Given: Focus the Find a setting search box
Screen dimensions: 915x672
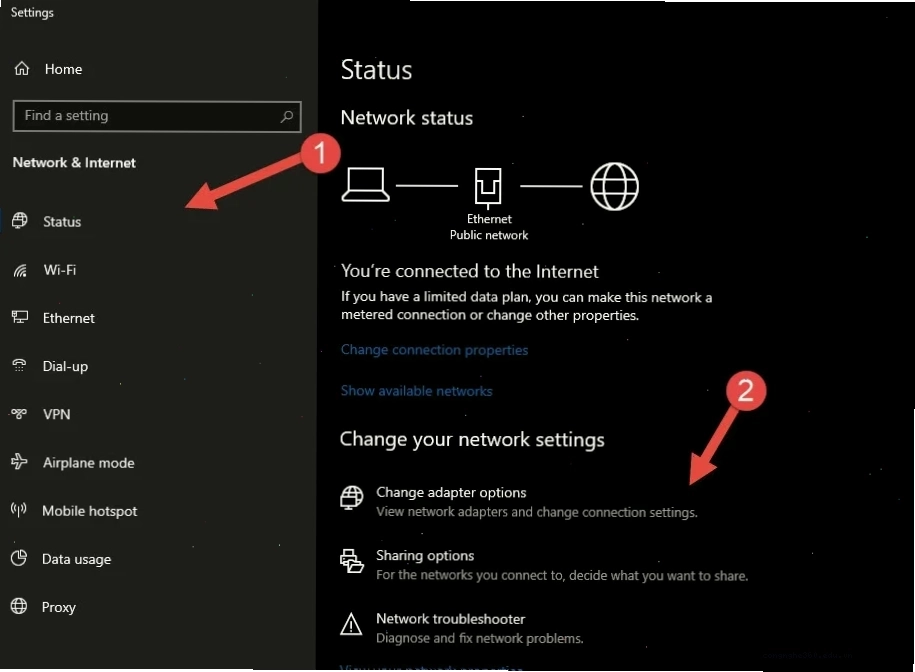Looking at the screenshot, I should (x=157, y=116).
